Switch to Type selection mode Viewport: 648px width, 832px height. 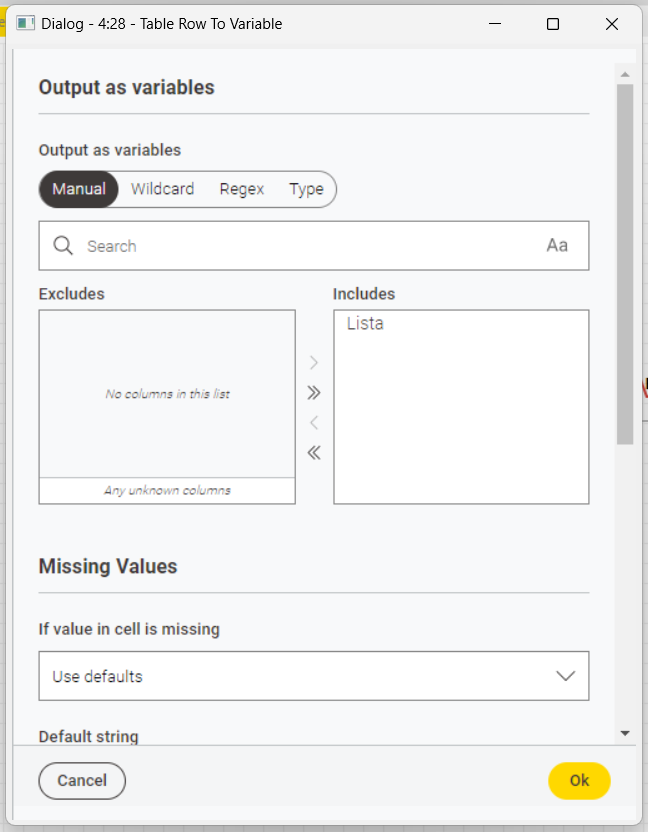[x=306, y=189]
